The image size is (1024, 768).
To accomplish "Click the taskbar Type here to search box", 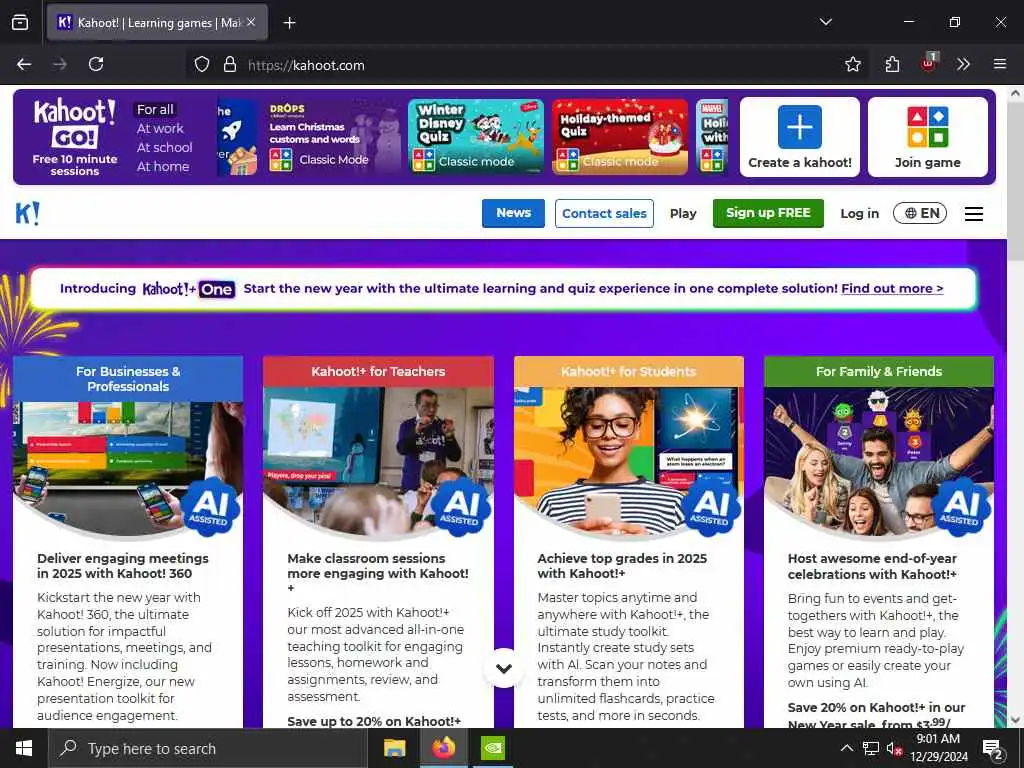I will (x=207, y=748).
